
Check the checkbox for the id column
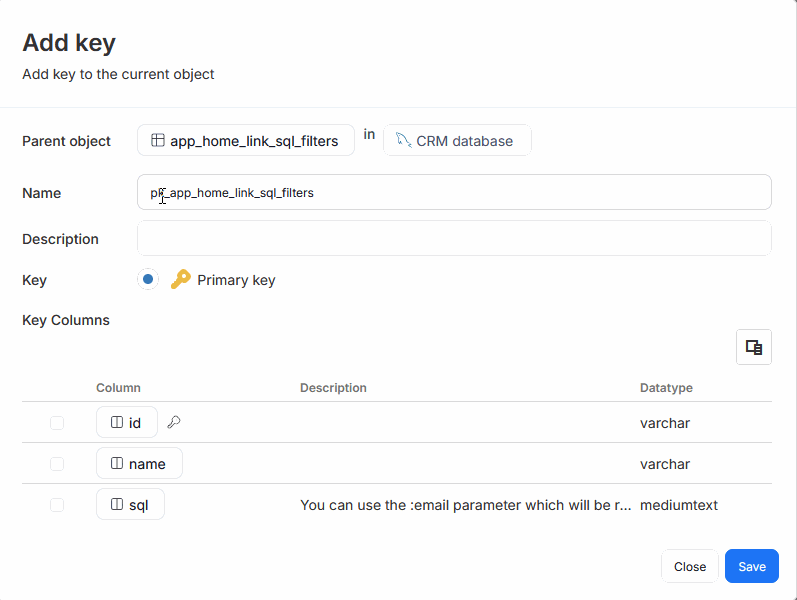pyautogui.click(x=57, y=423)
